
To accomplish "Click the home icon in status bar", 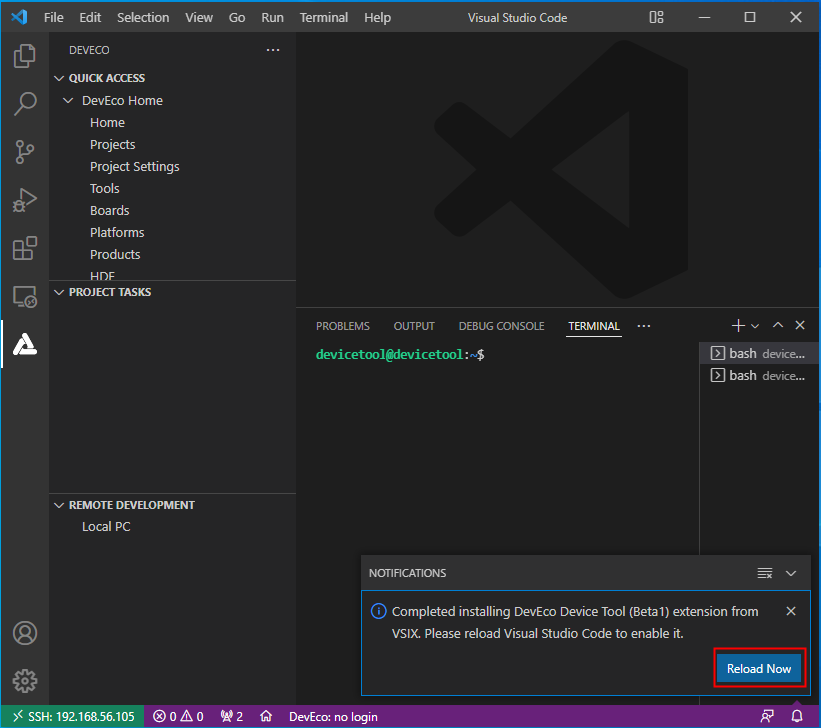I will pos(266,716).
